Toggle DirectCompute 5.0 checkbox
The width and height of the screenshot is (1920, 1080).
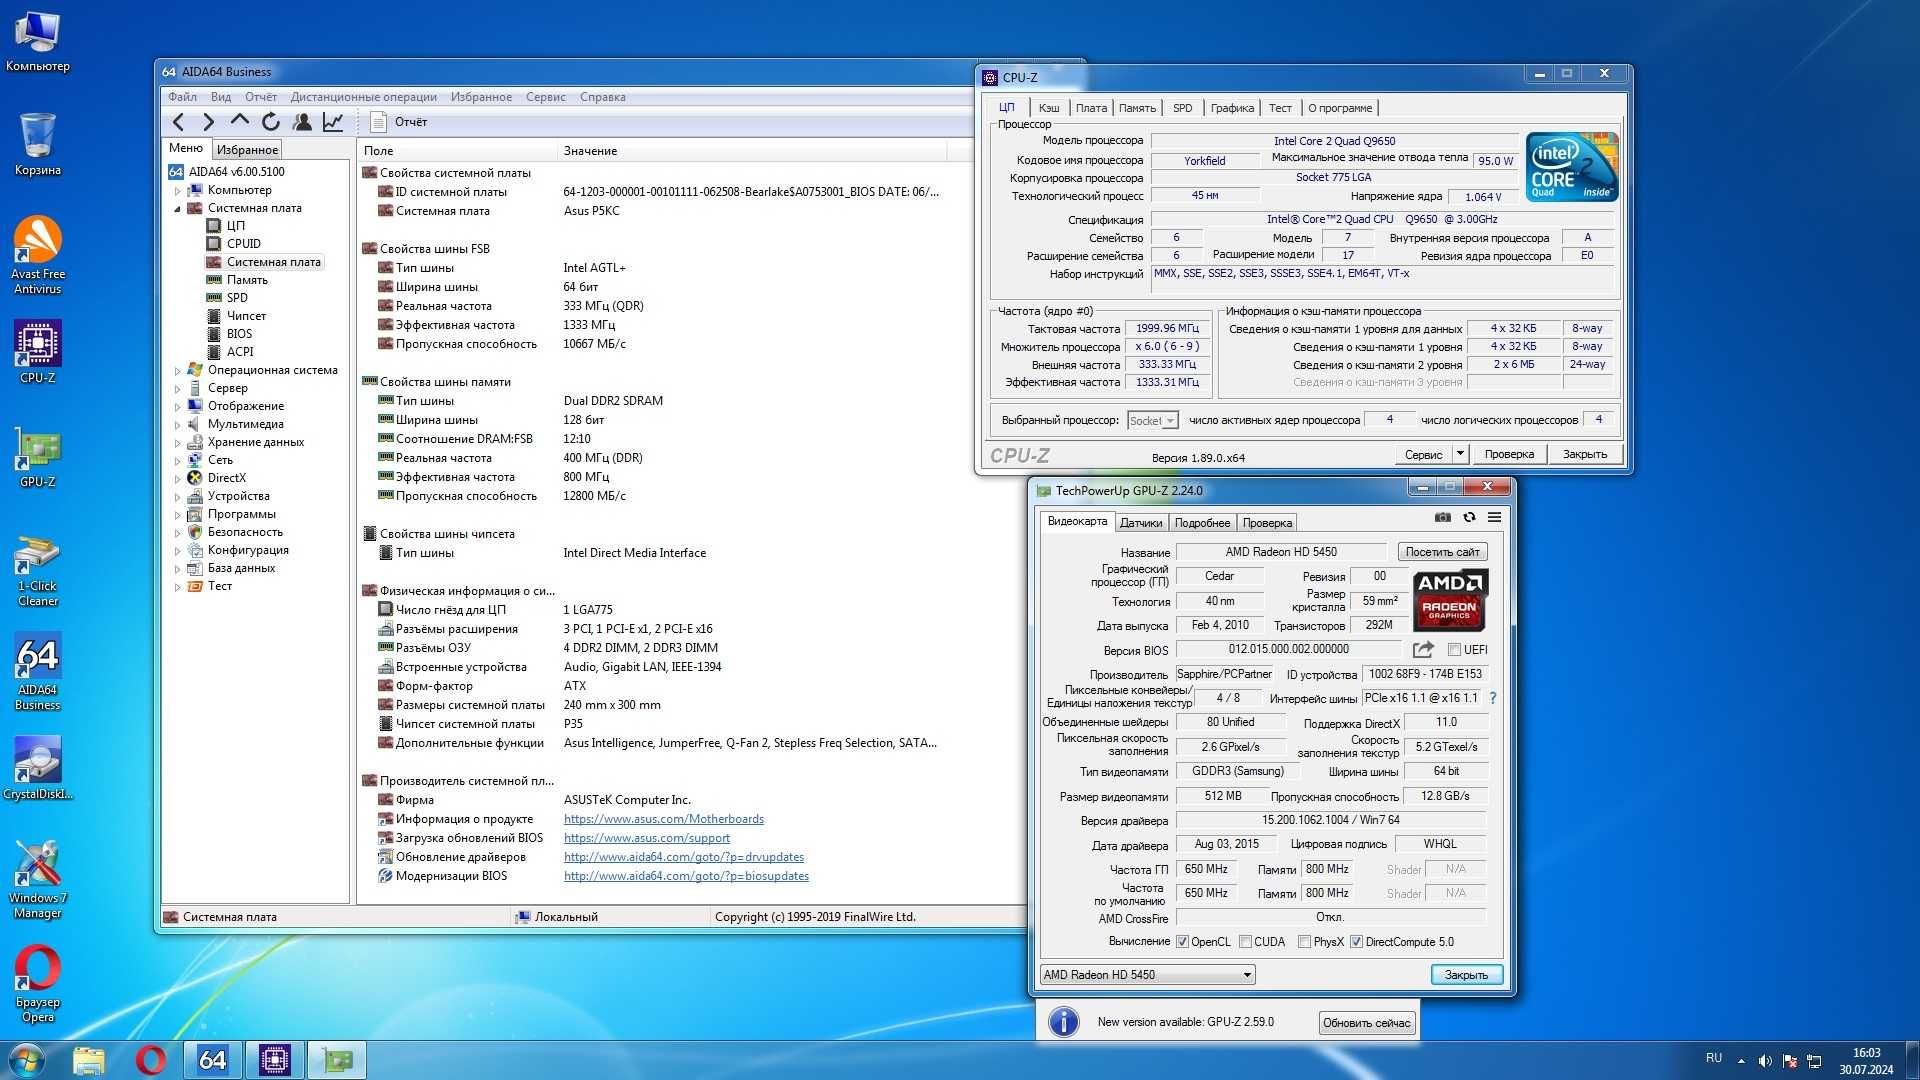point(1356,942)
